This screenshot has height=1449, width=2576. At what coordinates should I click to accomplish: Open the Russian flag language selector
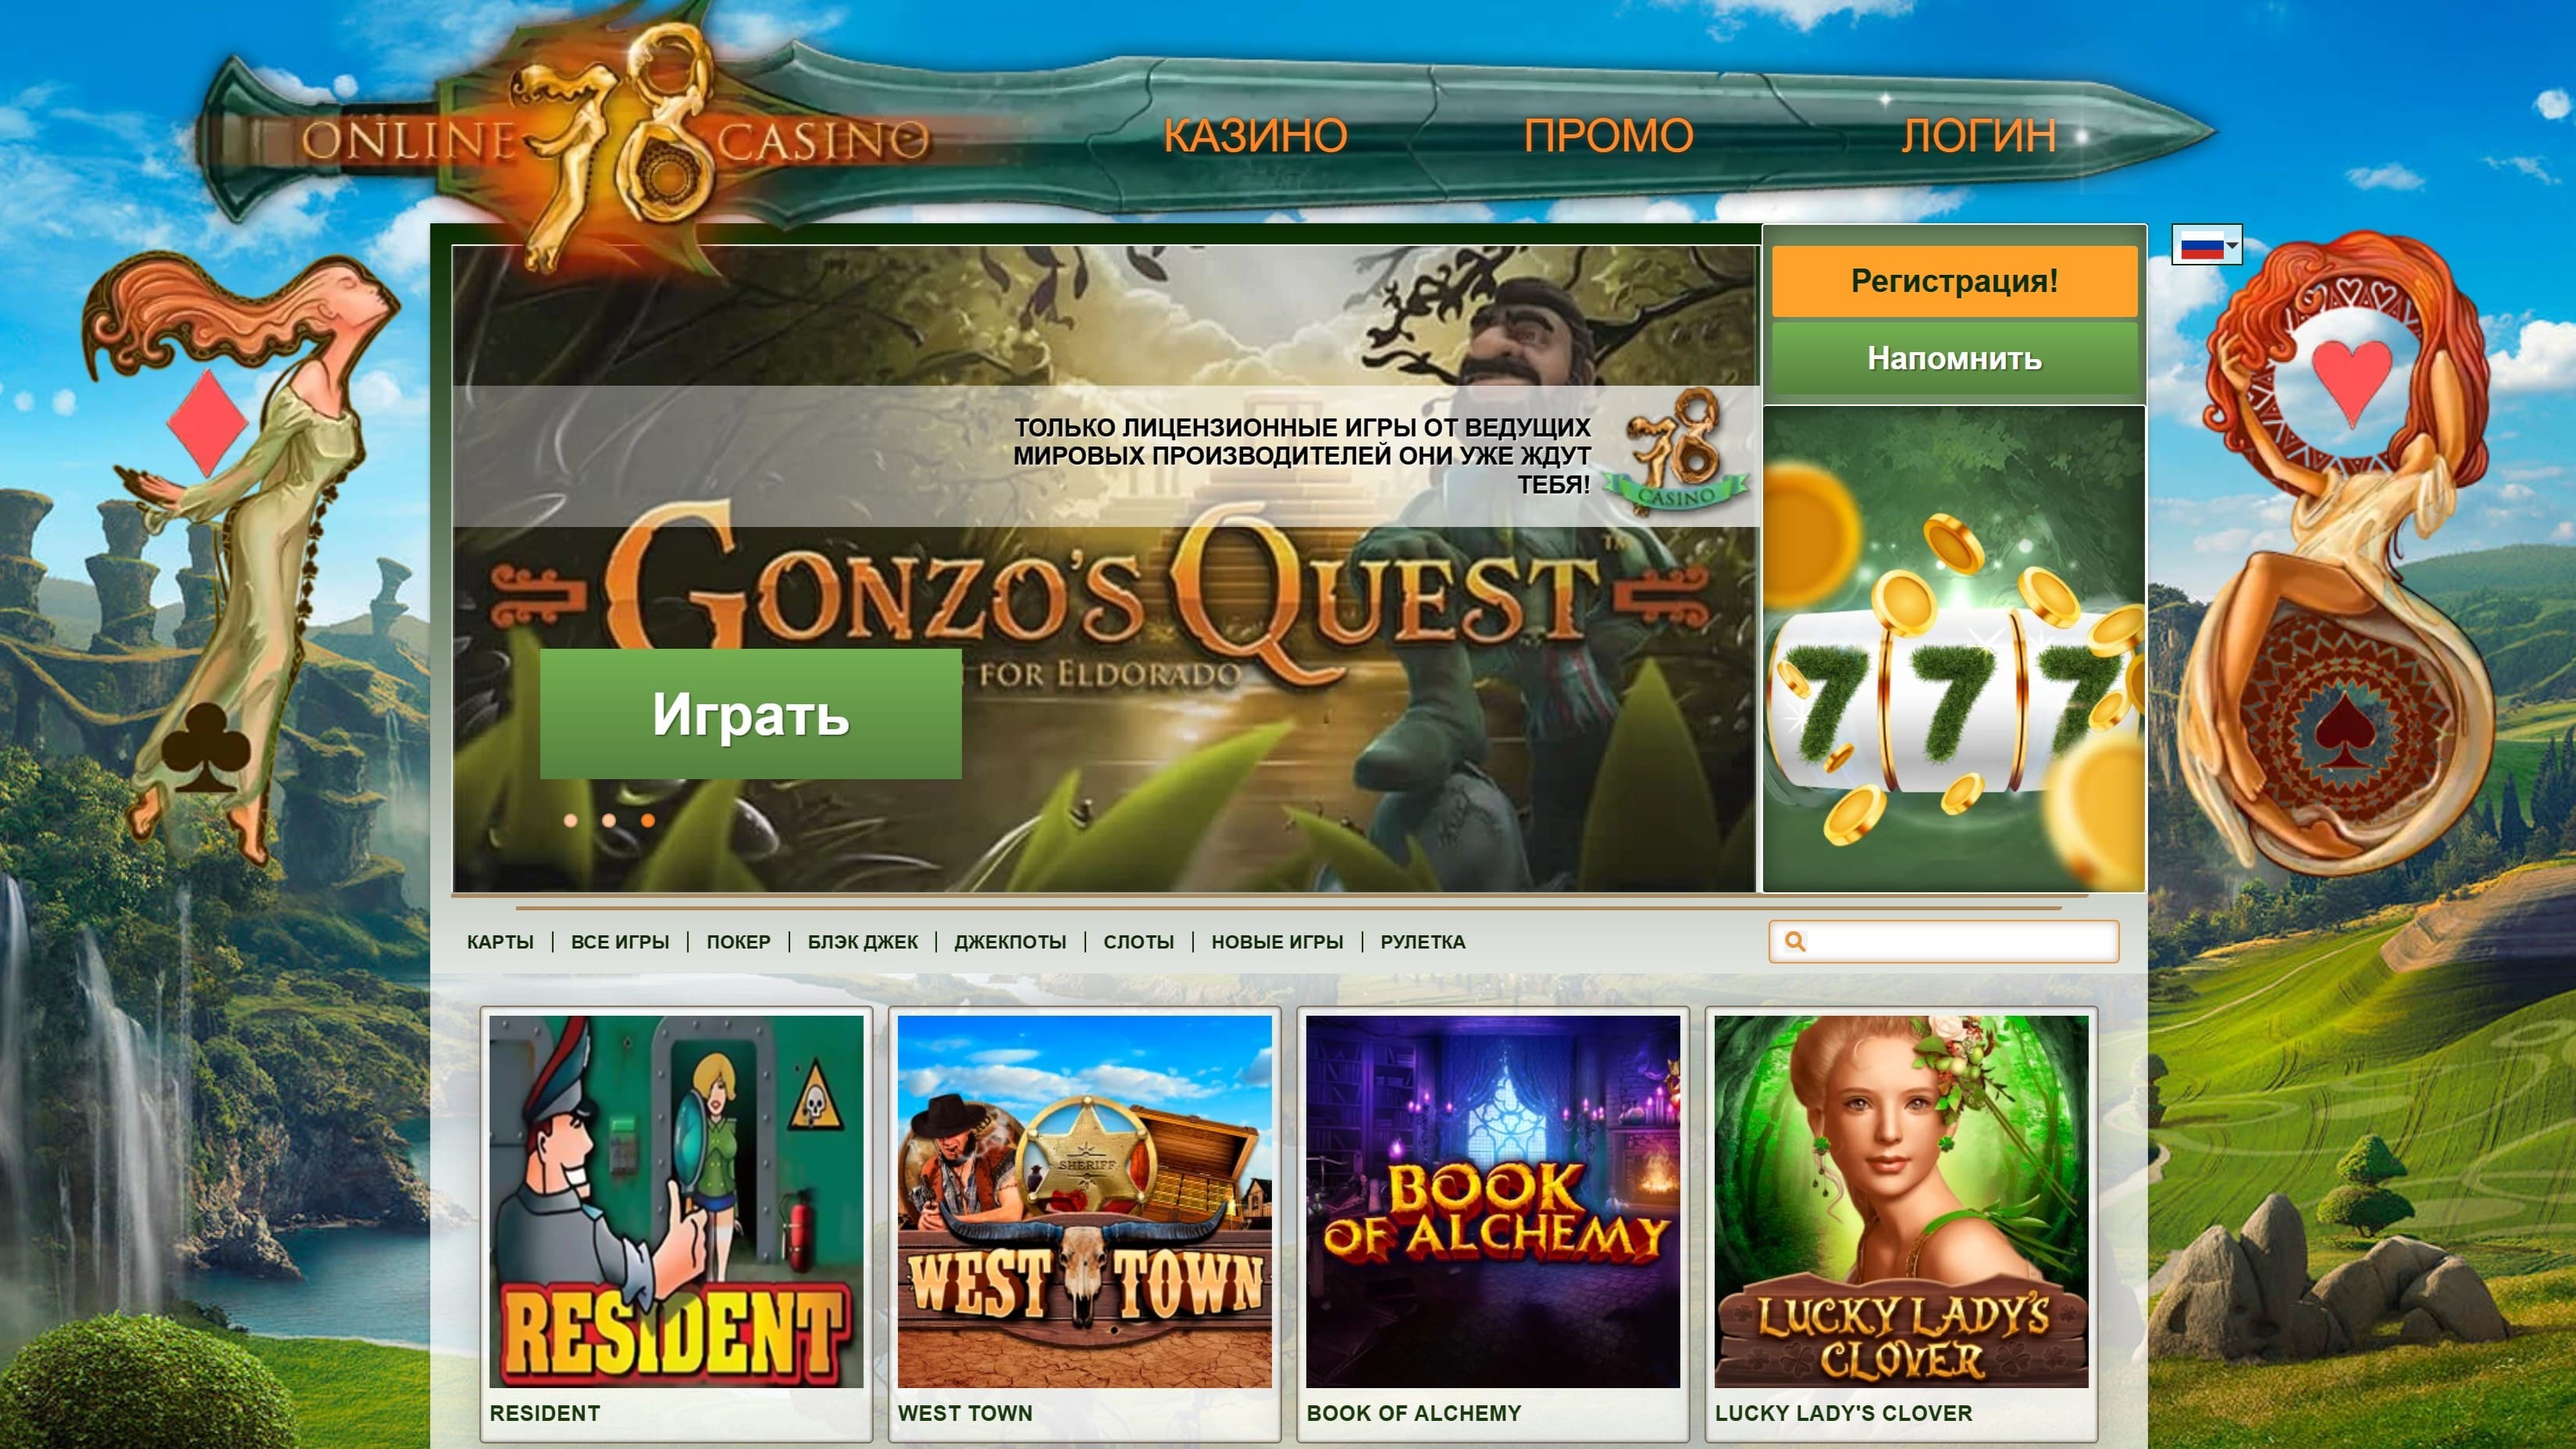pyautogui.click(x=2207, y=245)
